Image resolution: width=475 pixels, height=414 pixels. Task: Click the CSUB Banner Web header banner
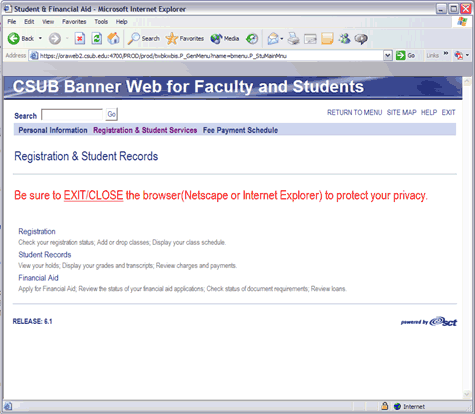coord(233,88)
